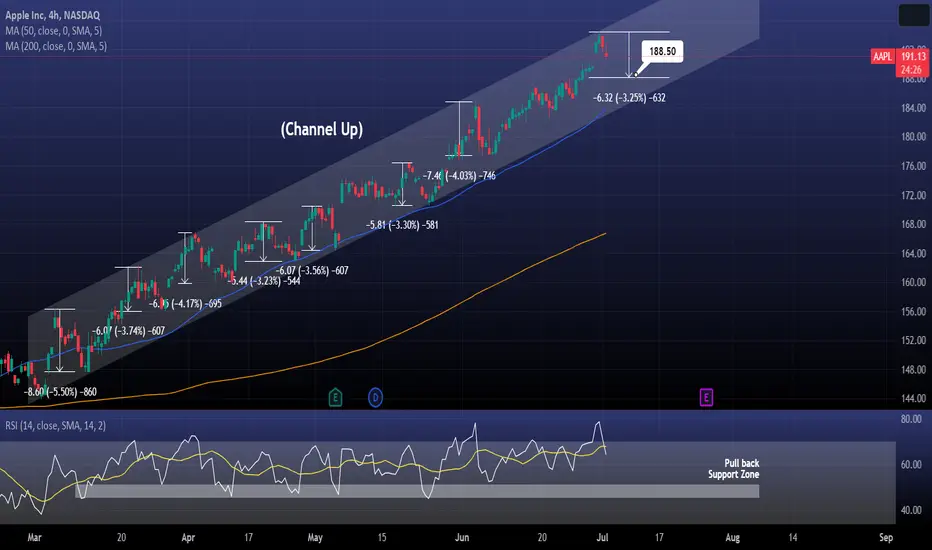
Task: Select the 188.50 callout label
Action: [x=662, y=51]
